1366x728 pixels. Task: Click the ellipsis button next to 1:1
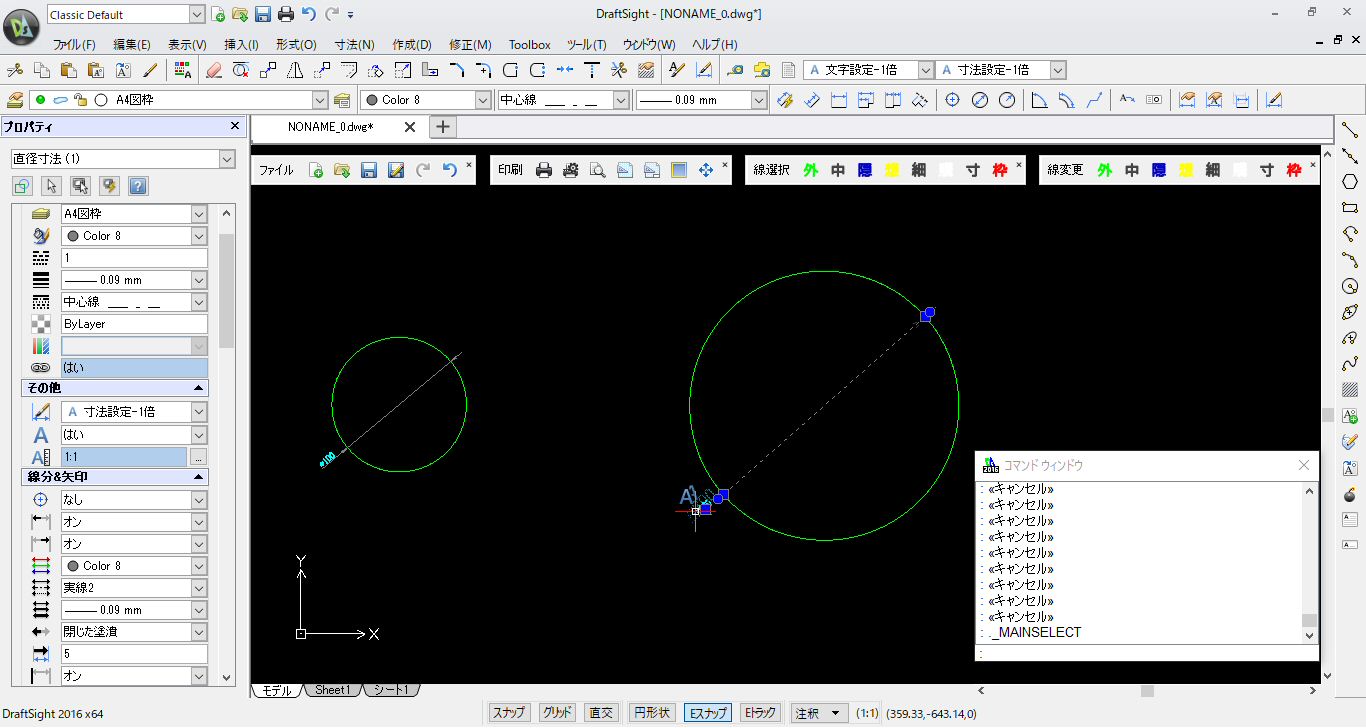tap(199, 456)
